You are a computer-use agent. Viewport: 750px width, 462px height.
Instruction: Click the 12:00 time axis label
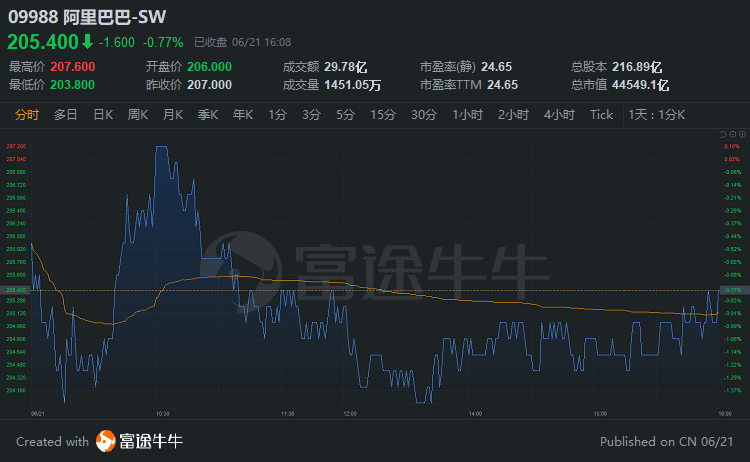click(x=350, y=414)
